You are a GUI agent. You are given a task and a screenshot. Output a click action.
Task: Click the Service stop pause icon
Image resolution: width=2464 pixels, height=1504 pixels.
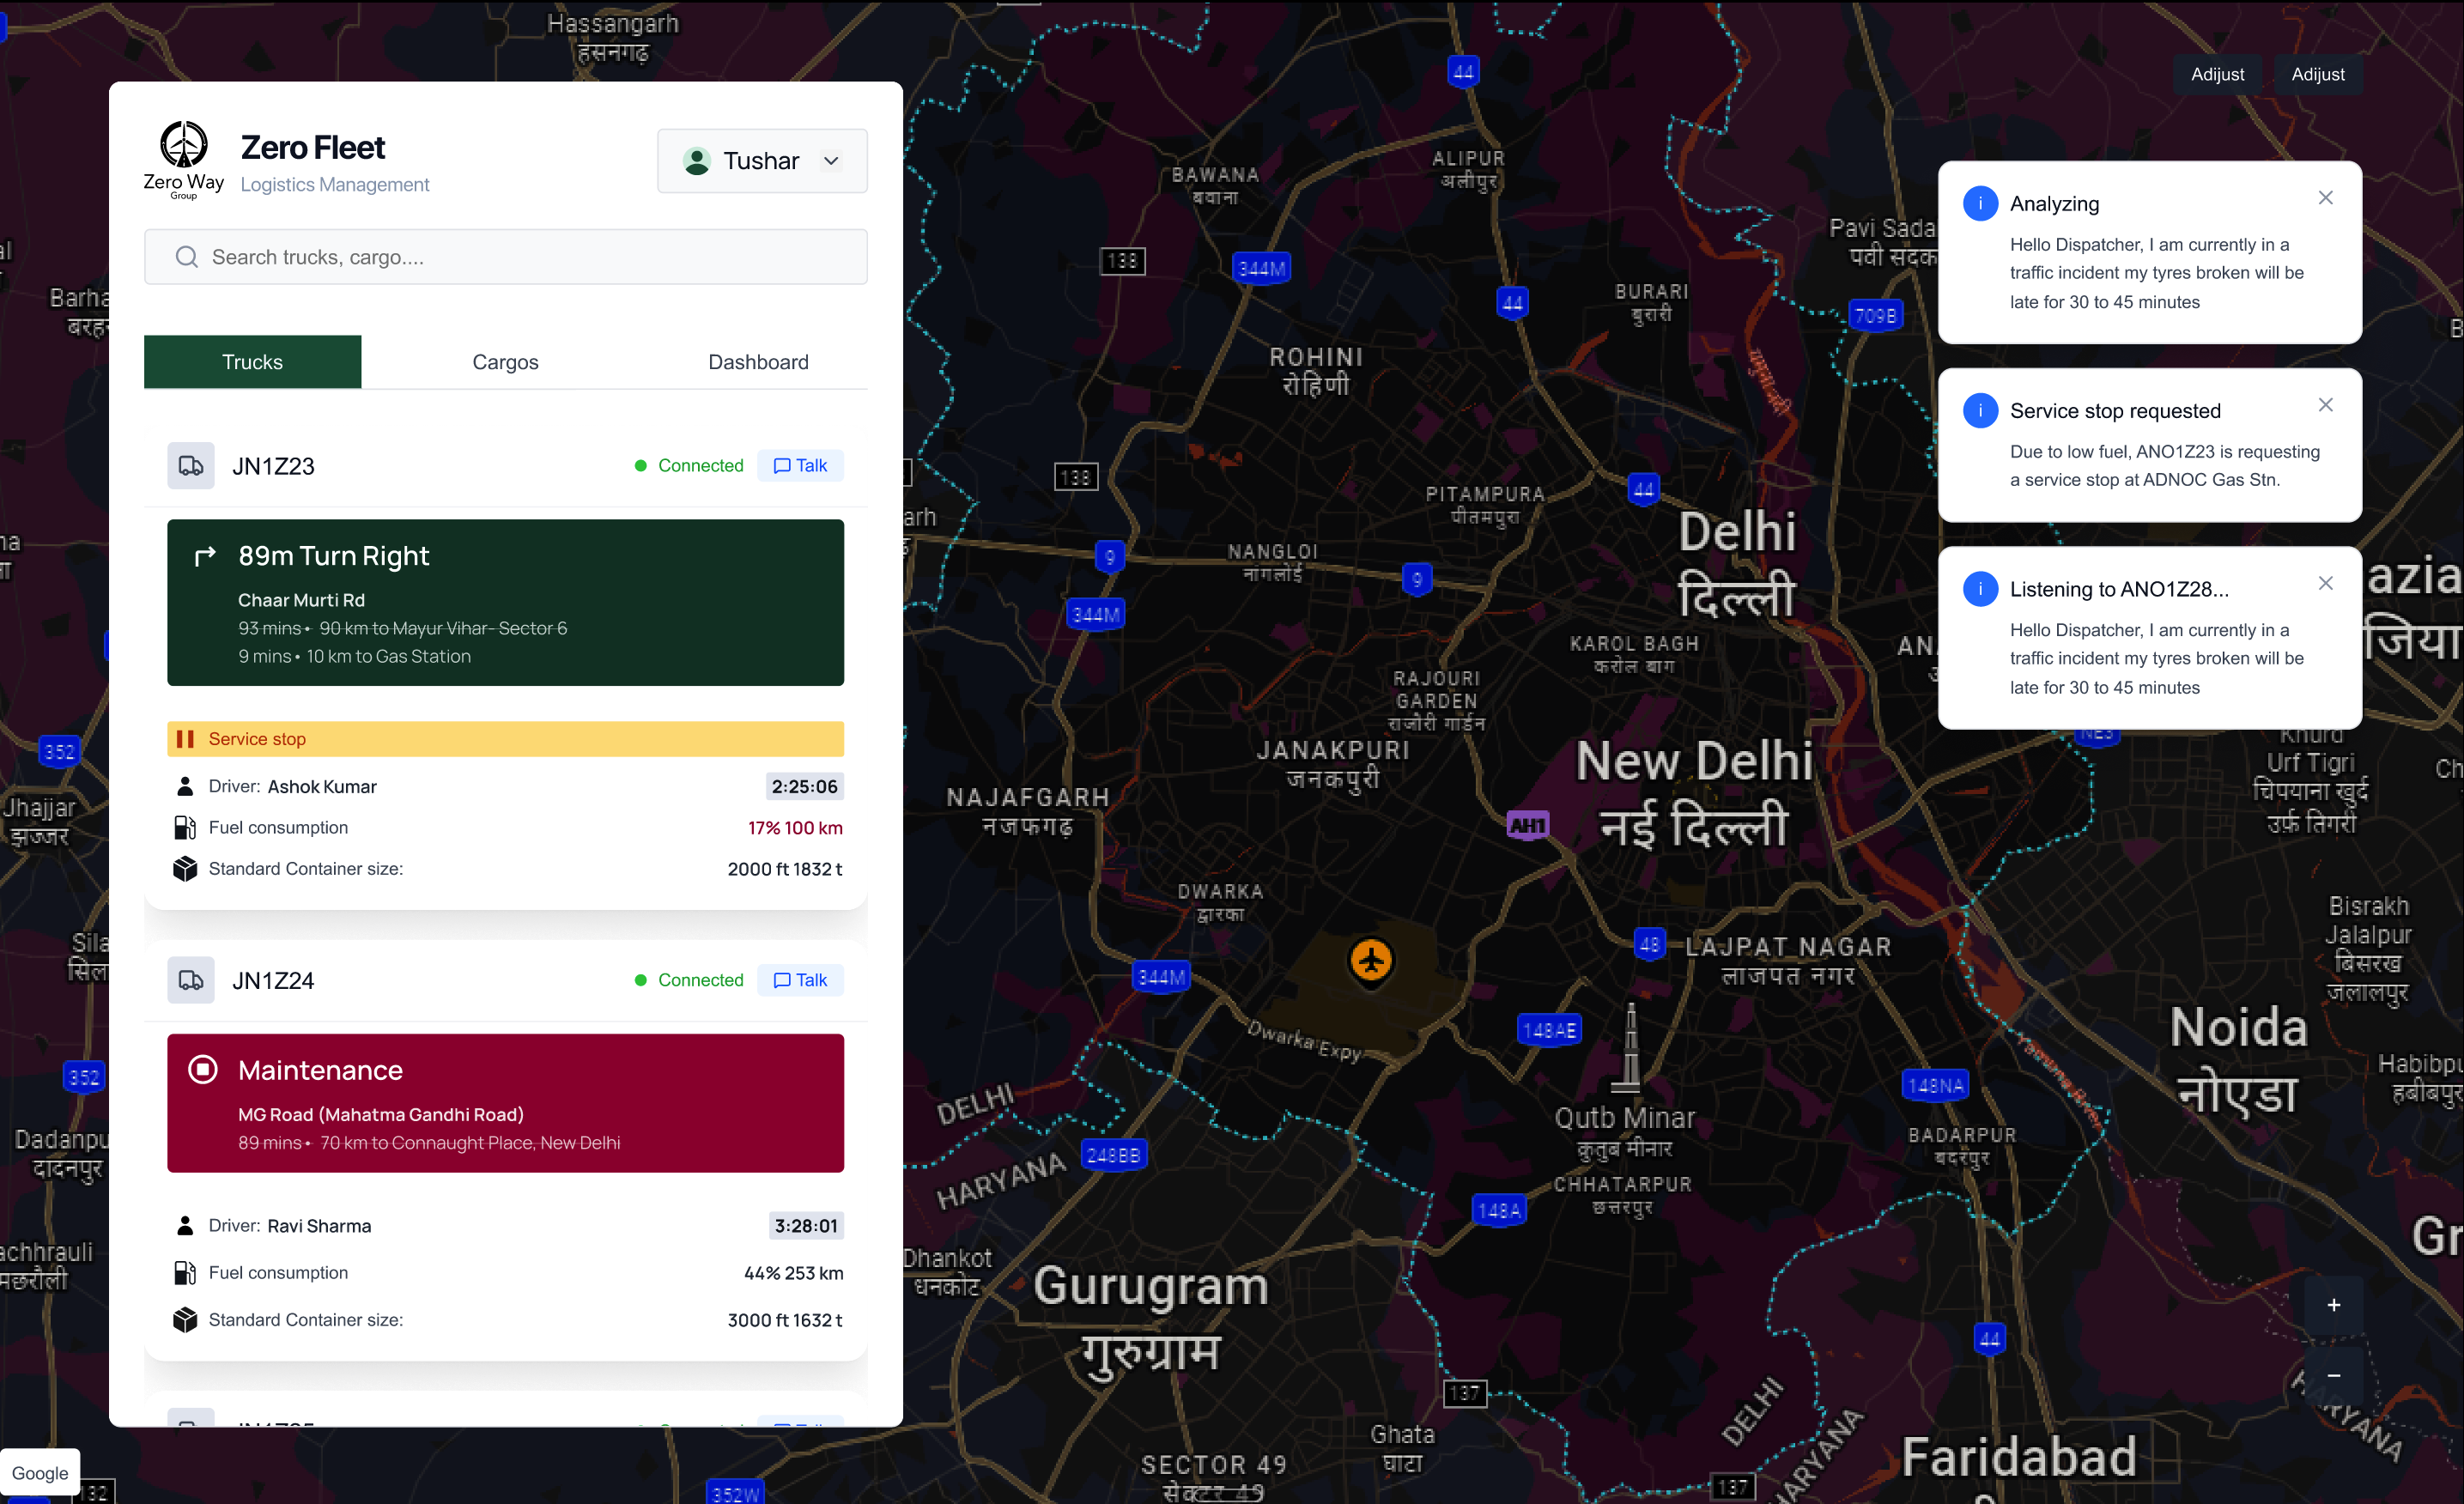185,739
